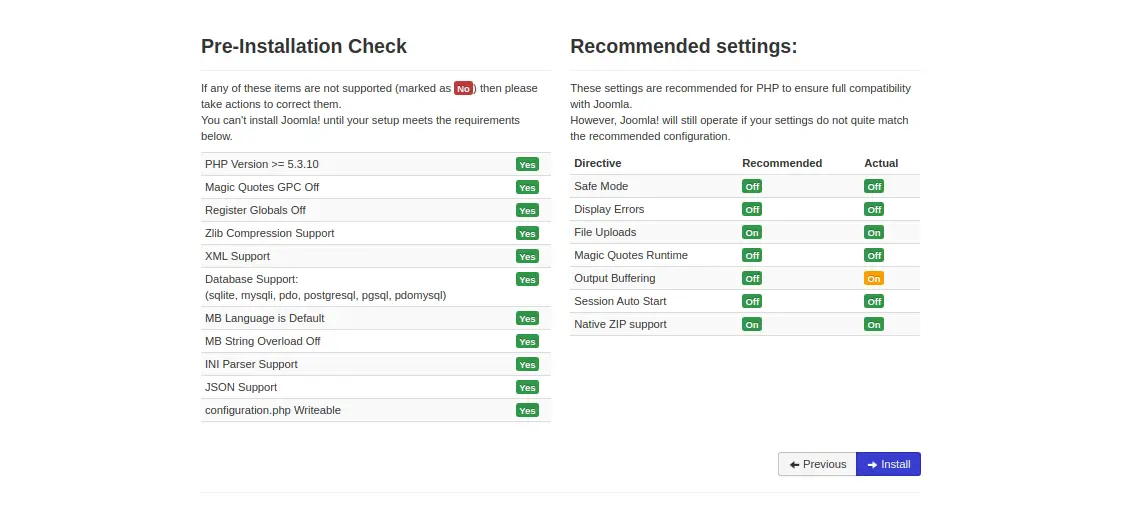Click Yes badge for INI Parser Support
The height and width of the screenshot is (509, 1136).
click(x=527, y=364)
